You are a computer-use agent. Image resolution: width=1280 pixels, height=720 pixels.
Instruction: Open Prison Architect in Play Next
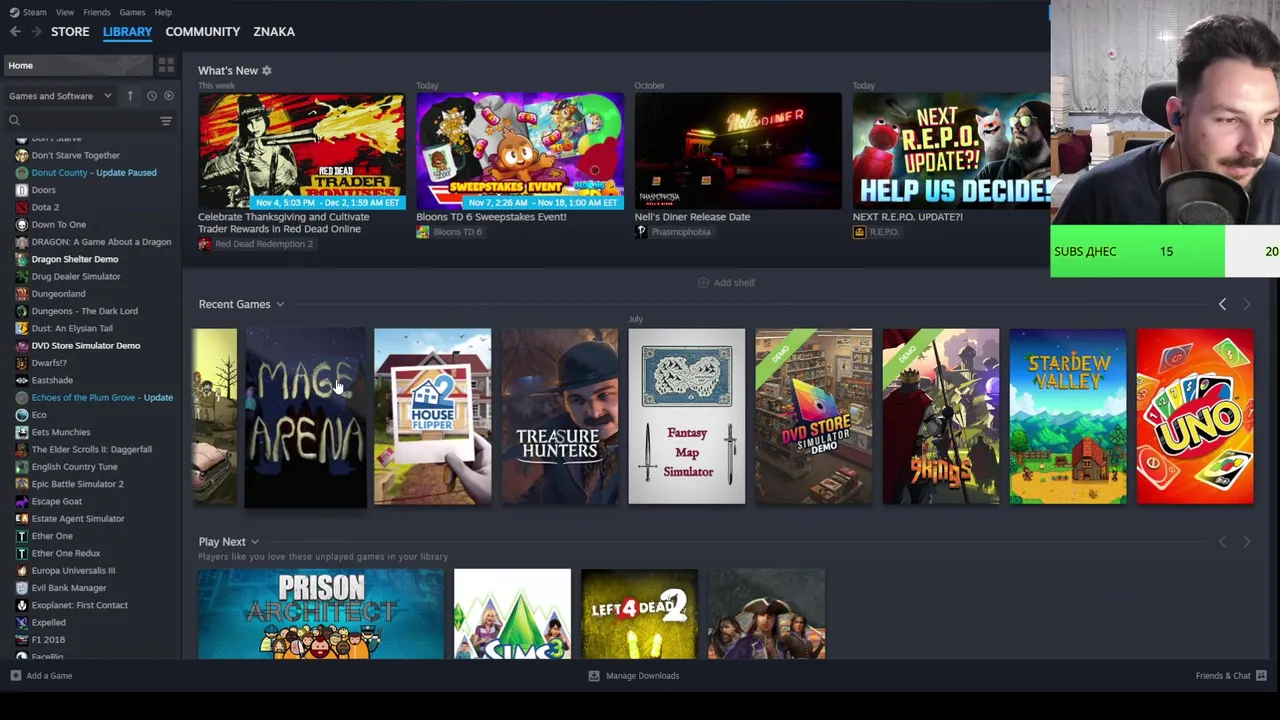321,614
